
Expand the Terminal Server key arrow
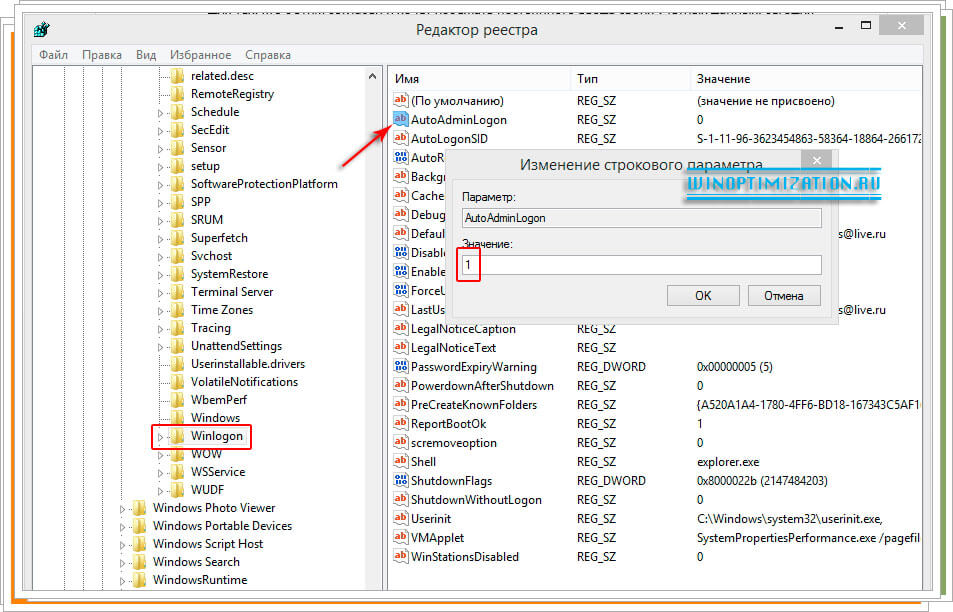click(x=160, y=293)
